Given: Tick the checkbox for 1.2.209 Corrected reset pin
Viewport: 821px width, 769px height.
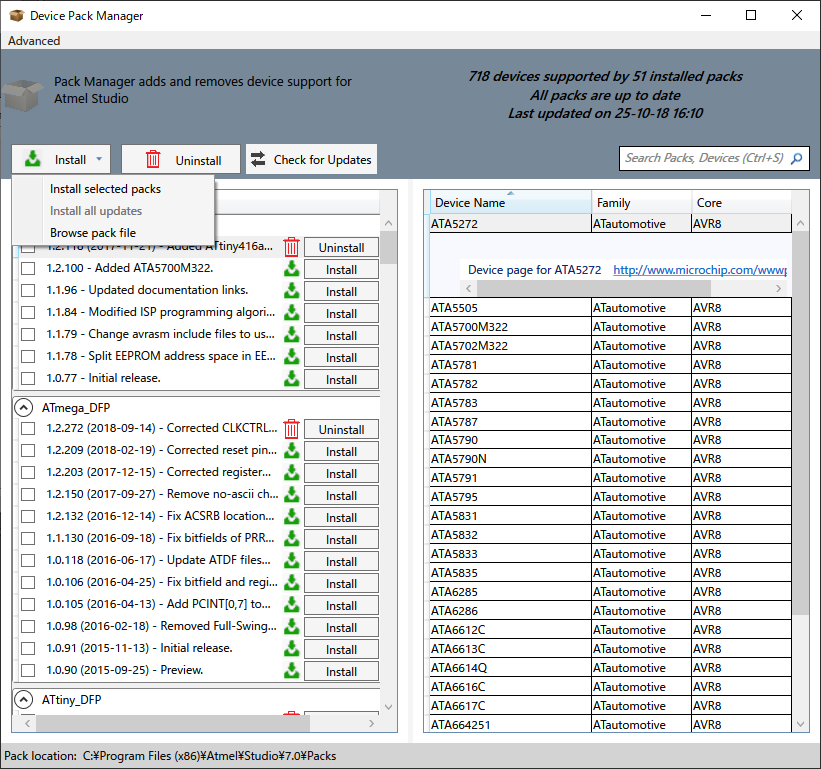Looking at the screenshot, I should tap(28, 451).
